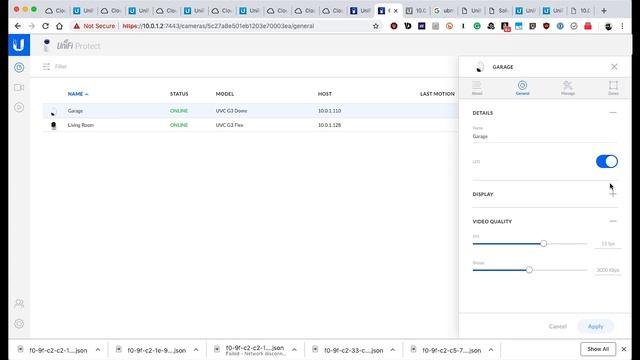
Task: Open menu for f0-9f-c2-1e-9 json download
Action: [196, 350]
